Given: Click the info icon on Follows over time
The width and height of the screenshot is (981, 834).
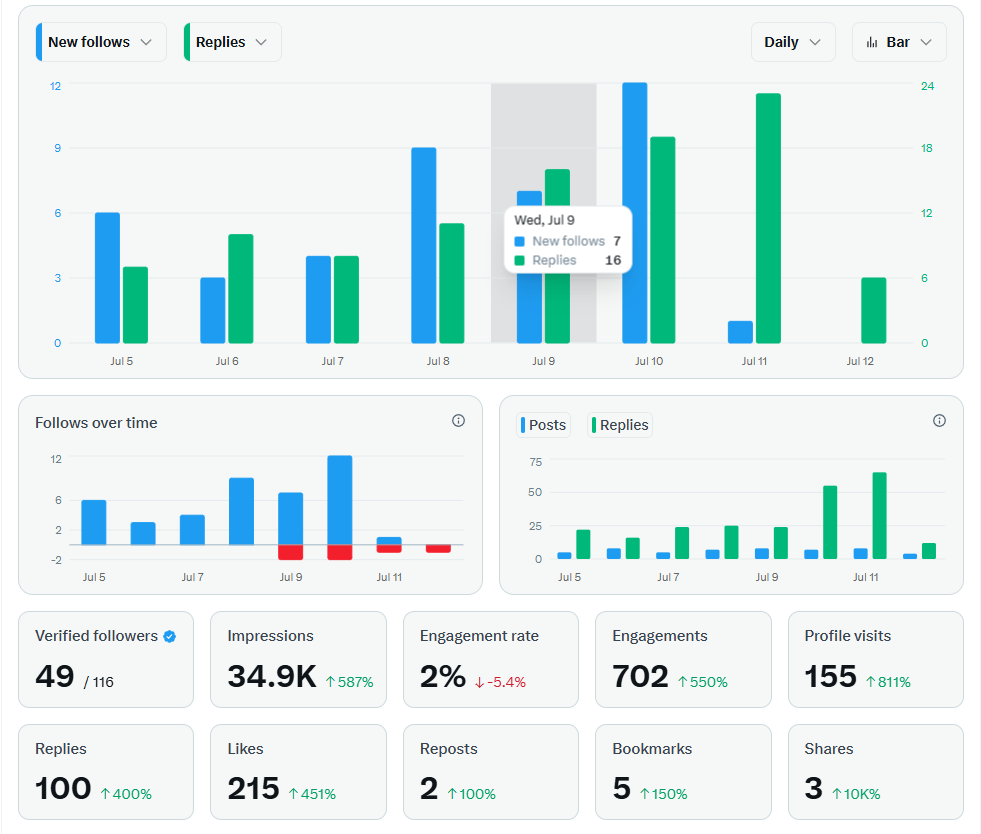Looking at the screenshot, I should point(459,420).
